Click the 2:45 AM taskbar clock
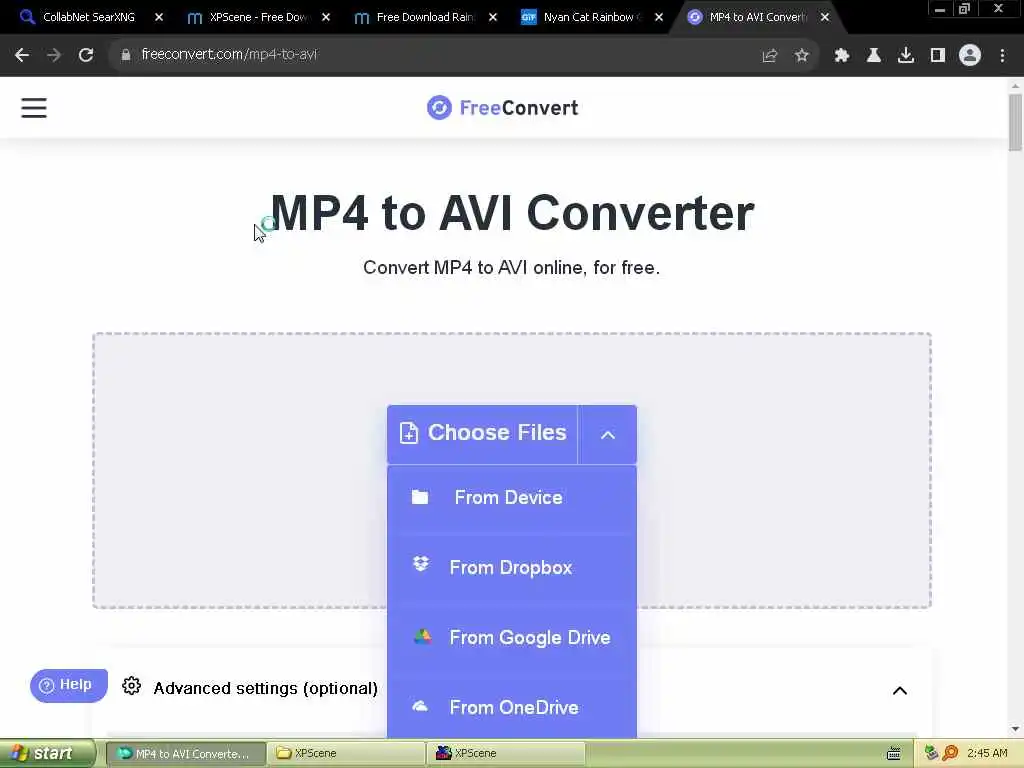Screen dimensions: 1024x768 pyautogui.click(x=987, y=753)
